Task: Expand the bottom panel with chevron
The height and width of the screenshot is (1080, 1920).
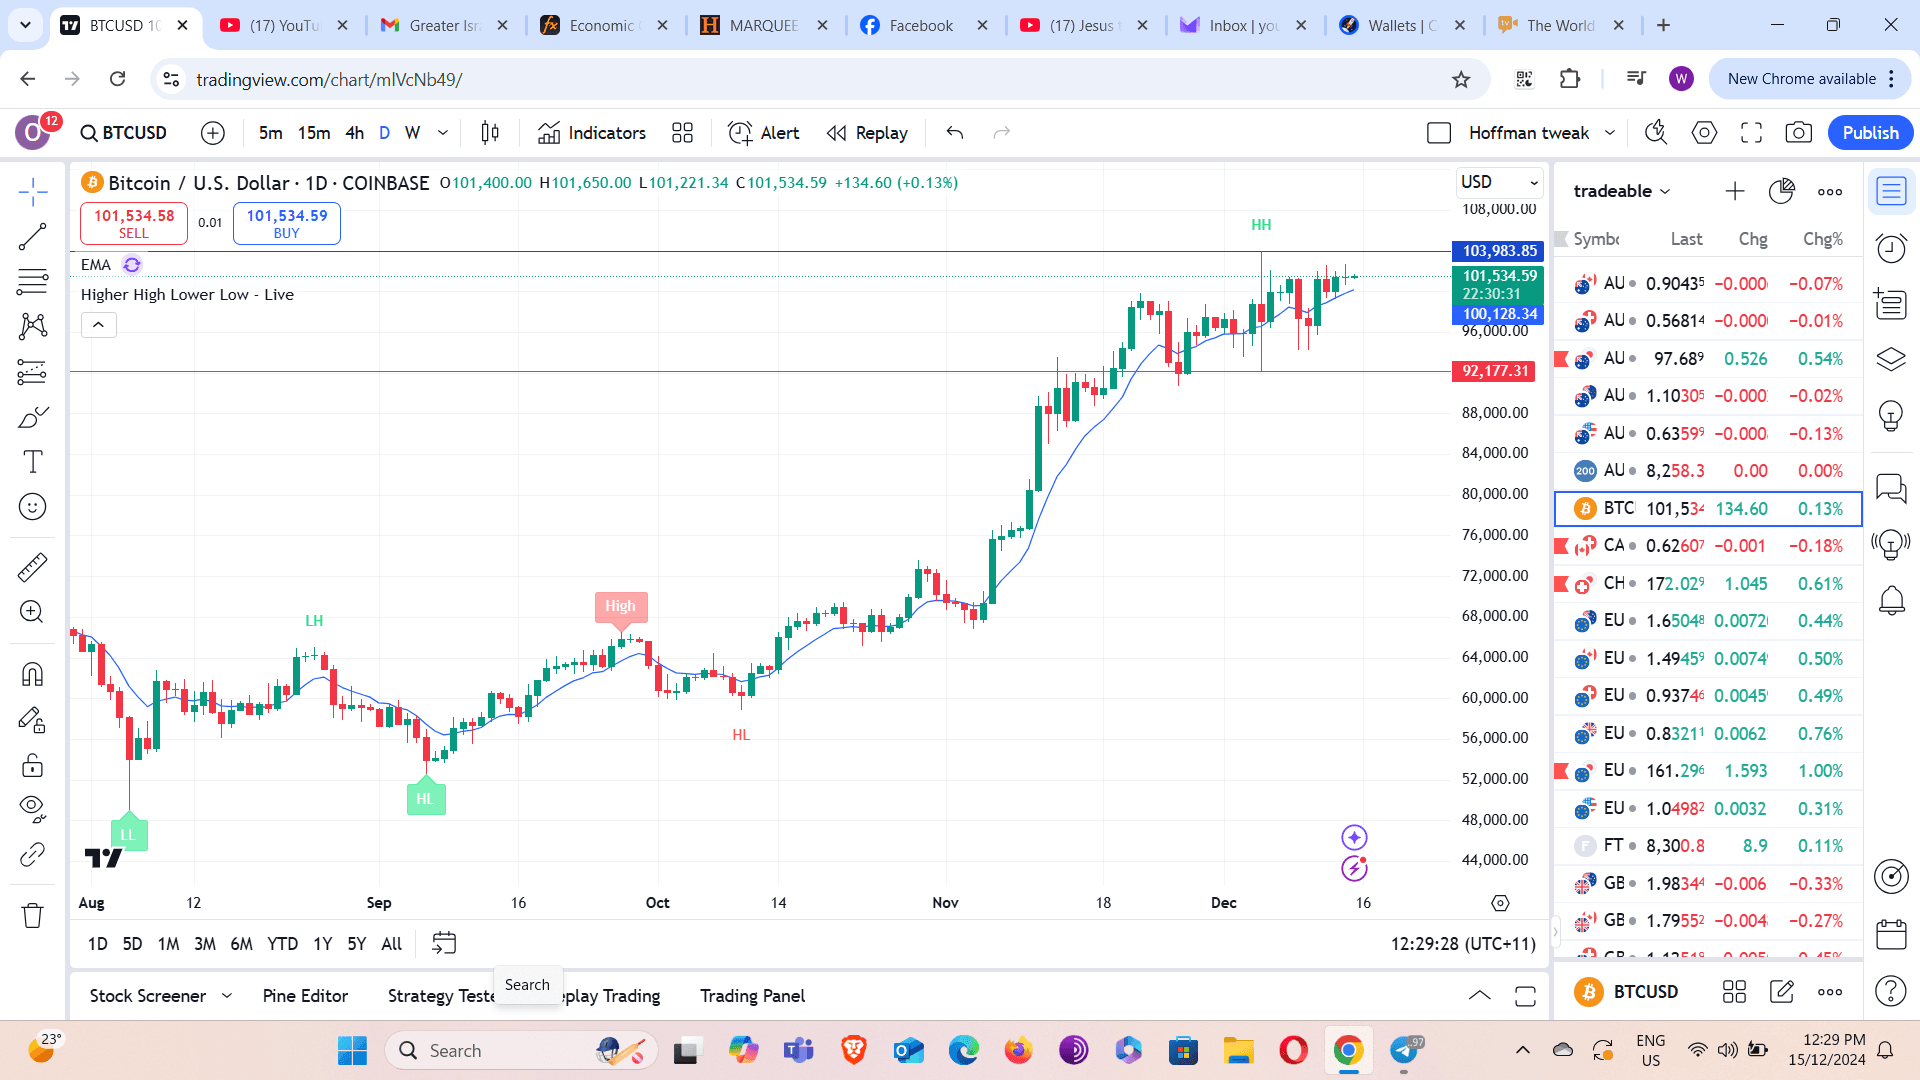Action: point(1479,996)
